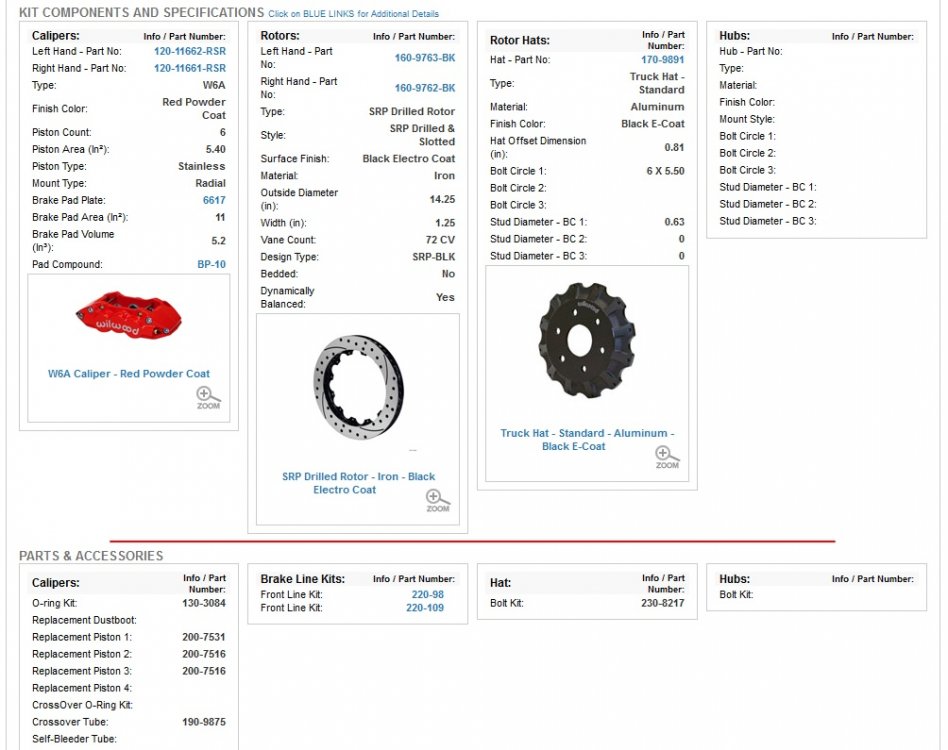This screenshot has height=750, width=948.
Task: Click the zoom icon under the rotor image
Action: [x=437, y=500]
